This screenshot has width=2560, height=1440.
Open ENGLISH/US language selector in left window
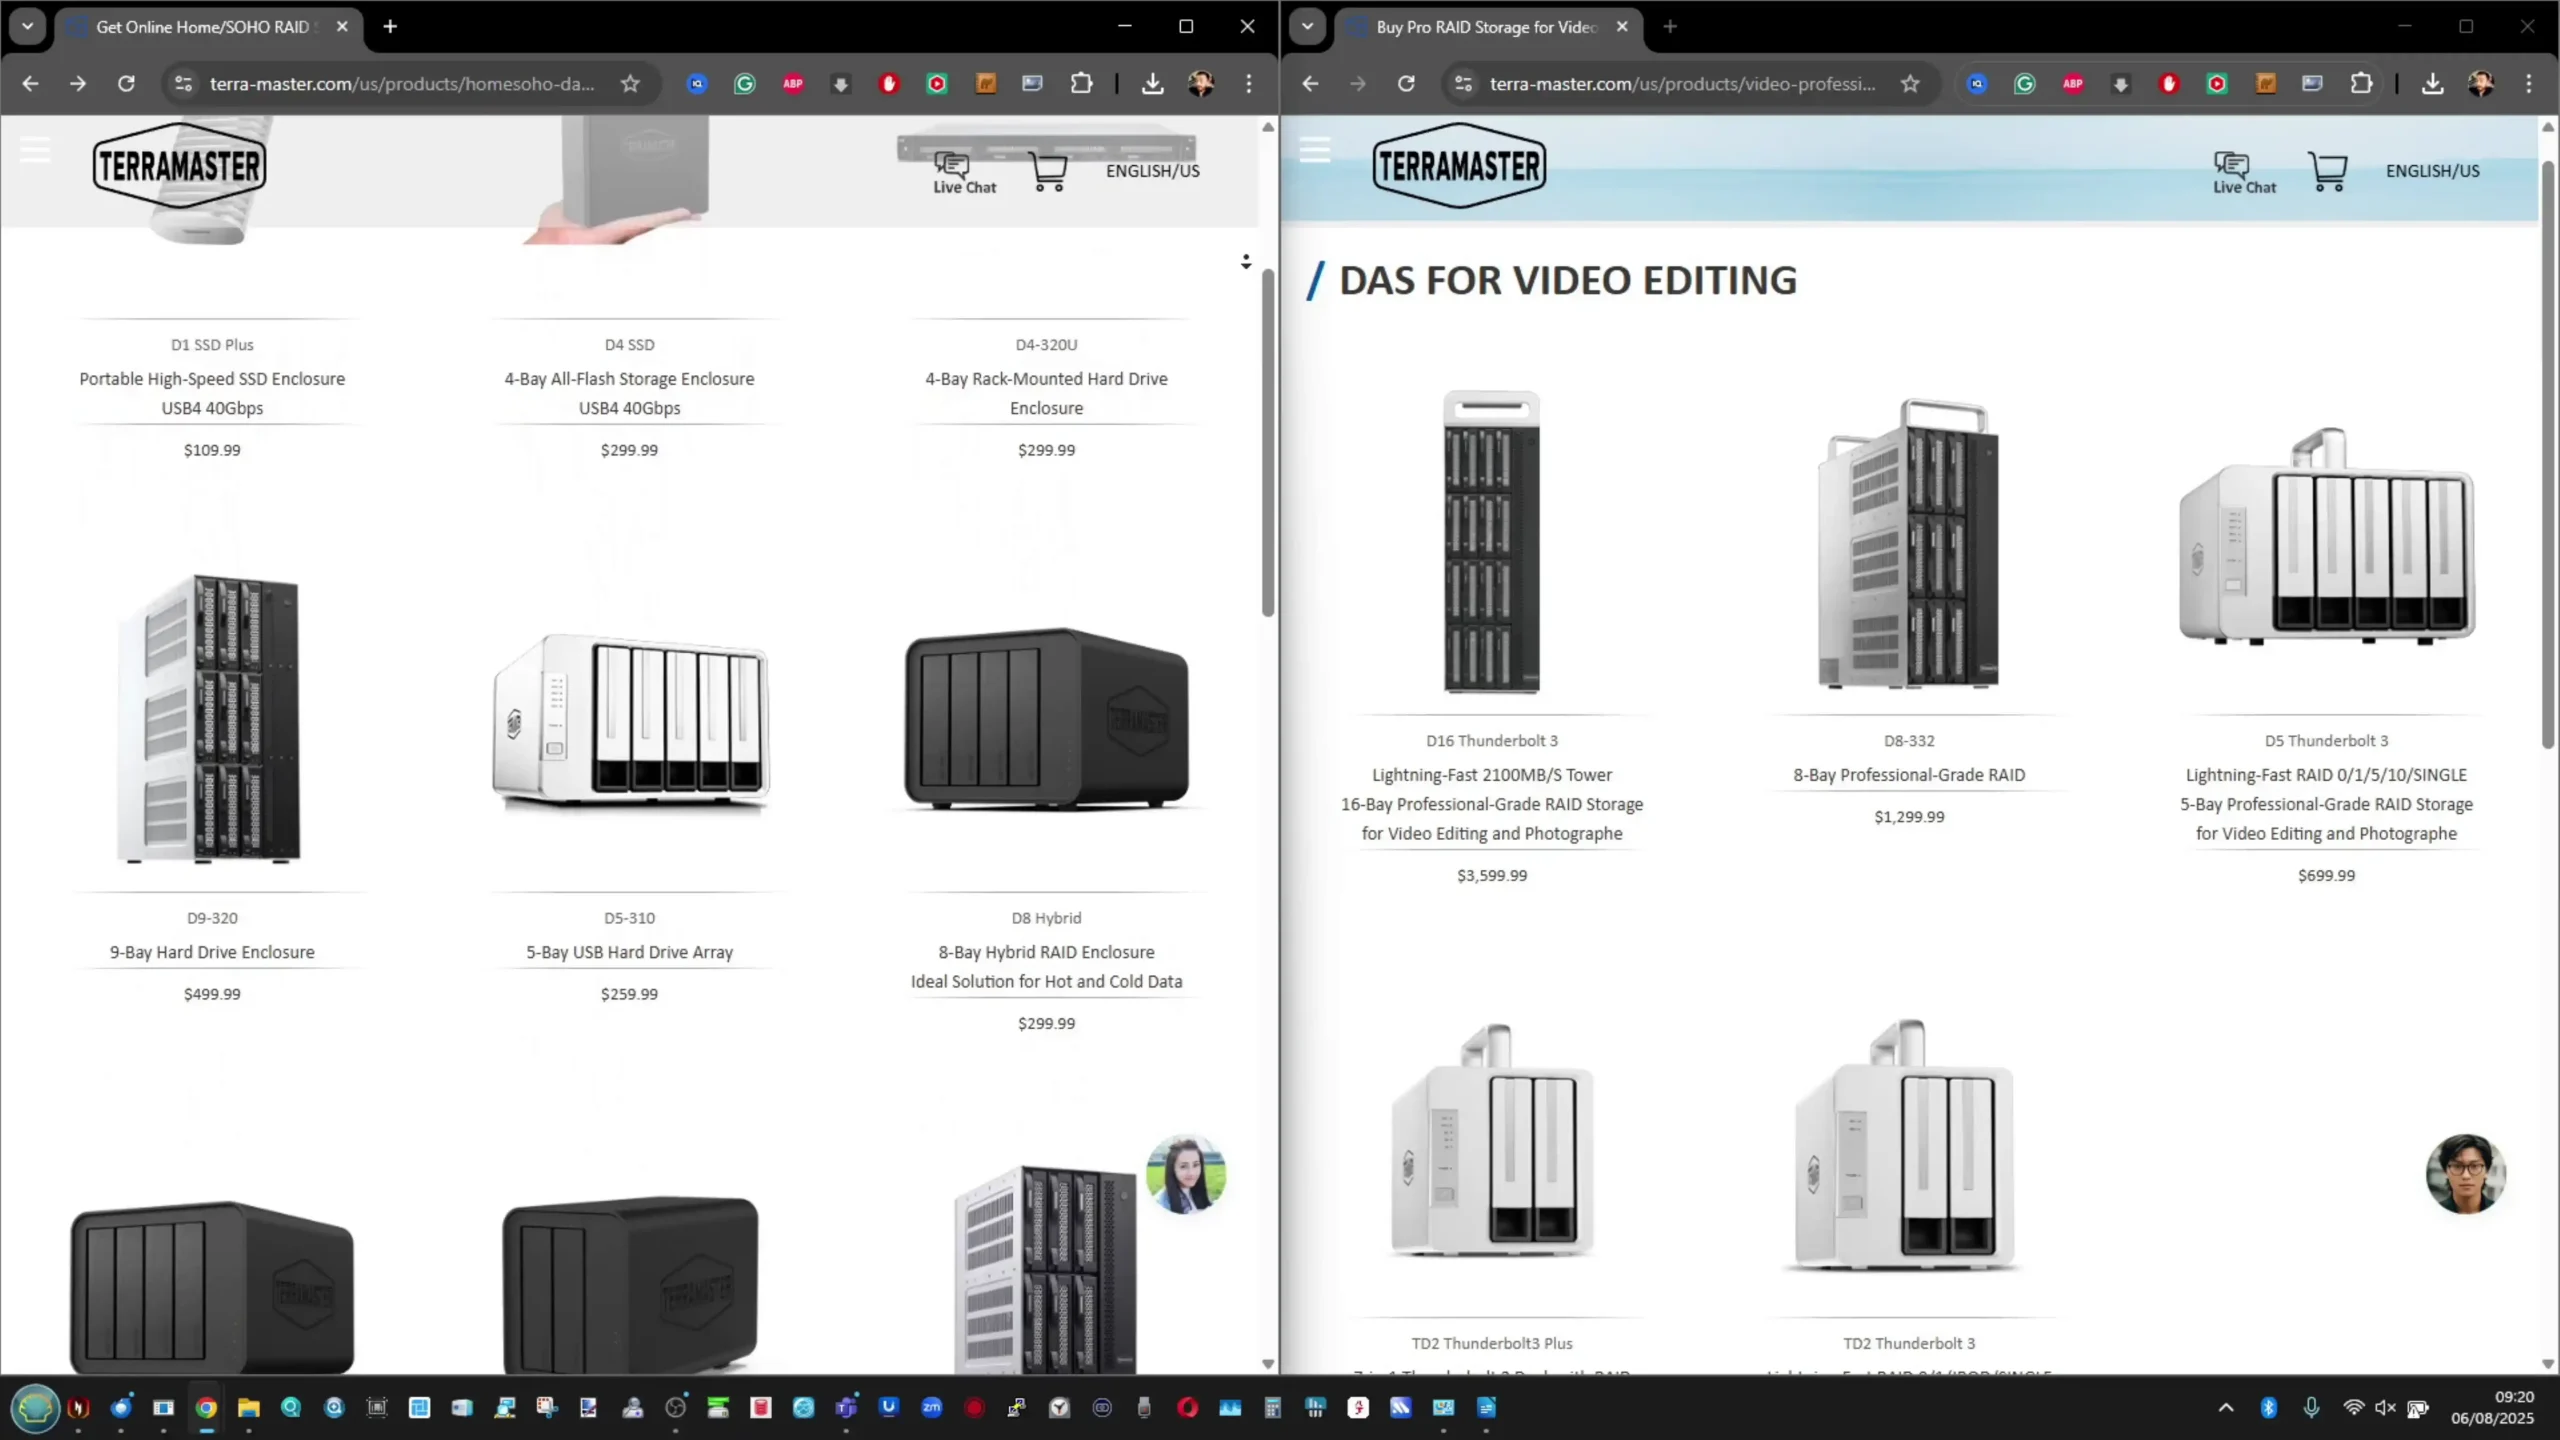(1152, 171)
